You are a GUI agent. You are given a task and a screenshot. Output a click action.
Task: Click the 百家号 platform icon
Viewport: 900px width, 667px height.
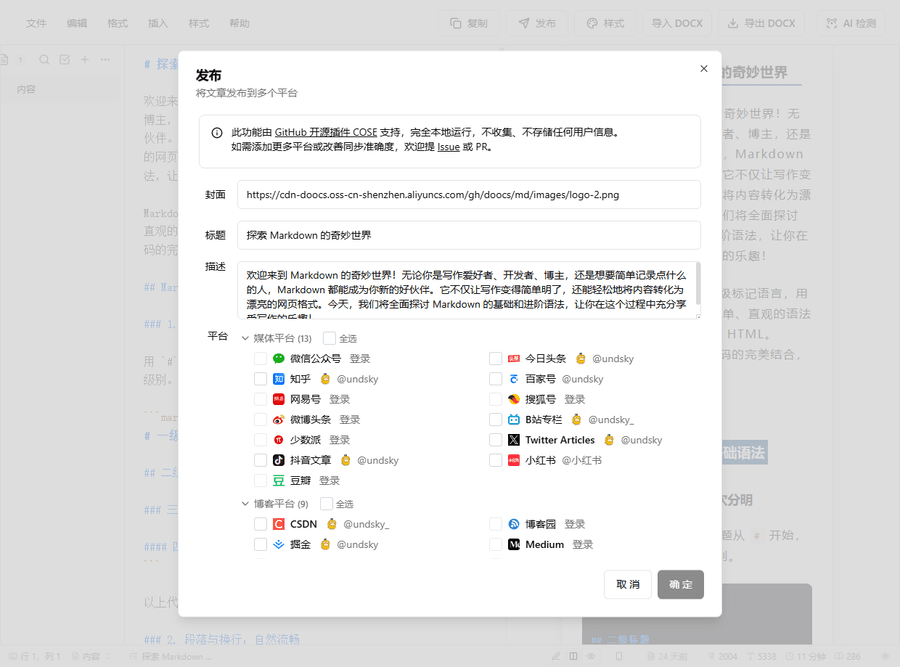514,379
